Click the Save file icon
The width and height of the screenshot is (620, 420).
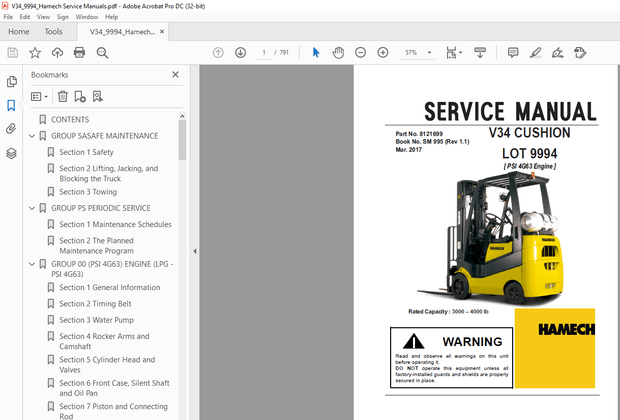coord(13,53)
